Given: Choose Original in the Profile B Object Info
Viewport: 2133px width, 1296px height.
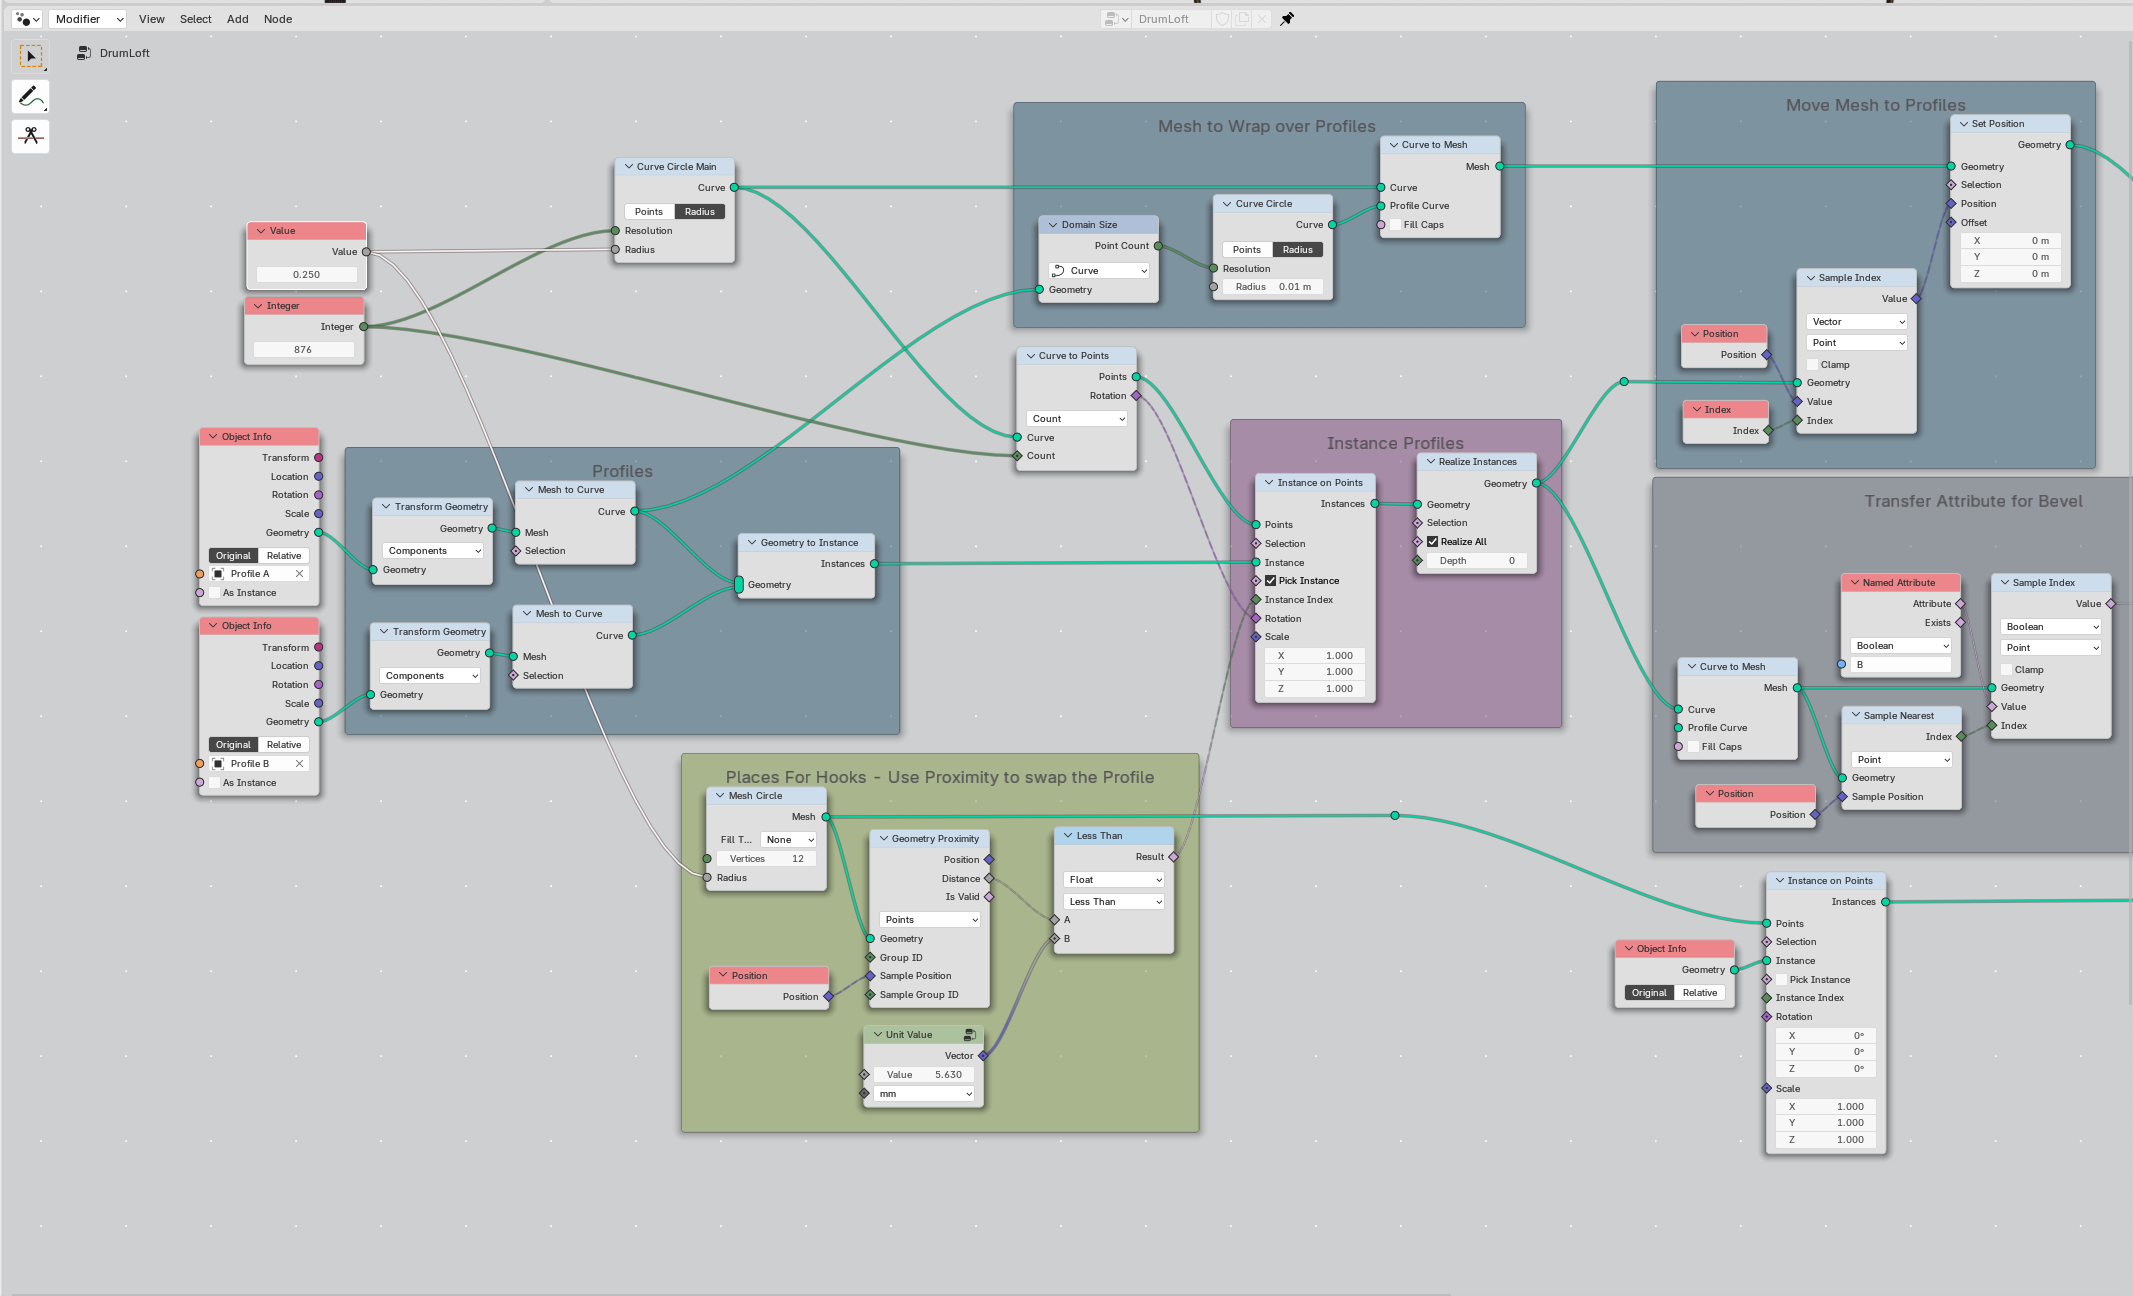Looking at the screenshot, I should coord(234,745).
